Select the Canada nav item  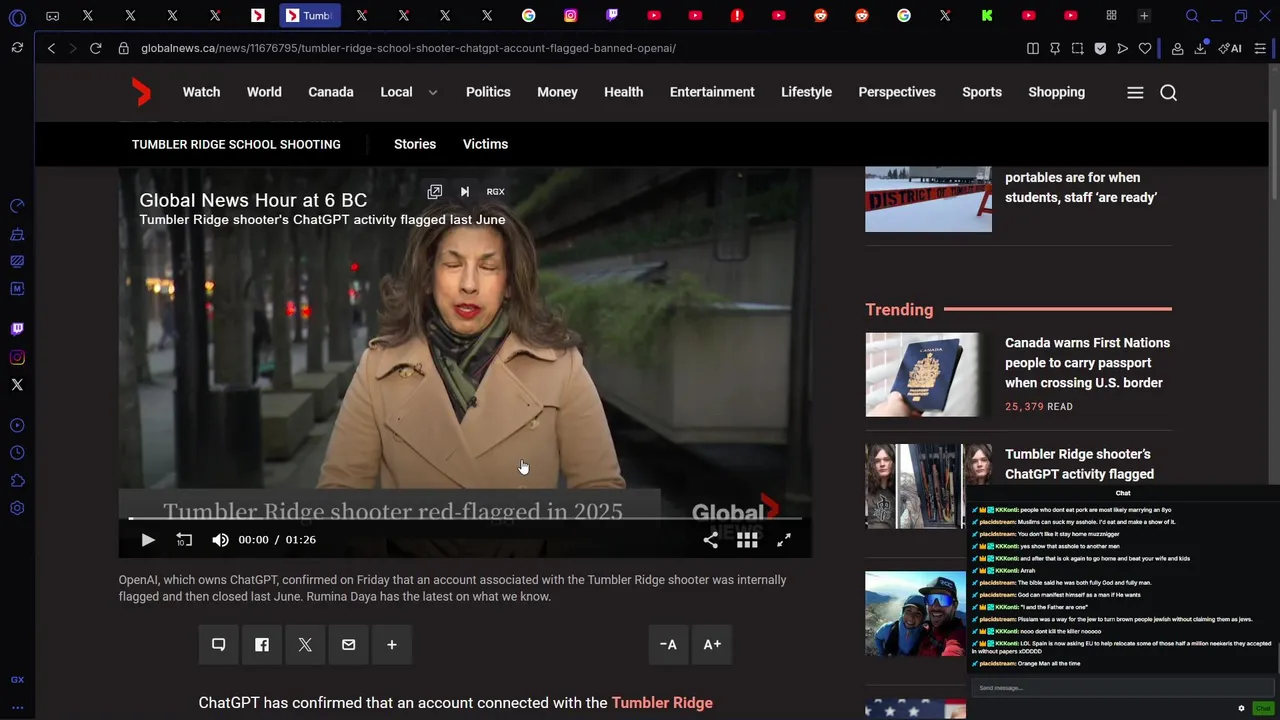coord(331,92)
